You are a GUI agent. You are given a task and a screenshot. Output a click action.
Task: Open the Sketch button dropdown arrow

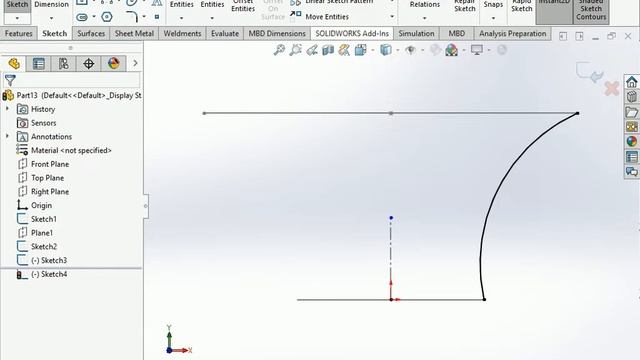pyautogui.click(x=17, y=18)
